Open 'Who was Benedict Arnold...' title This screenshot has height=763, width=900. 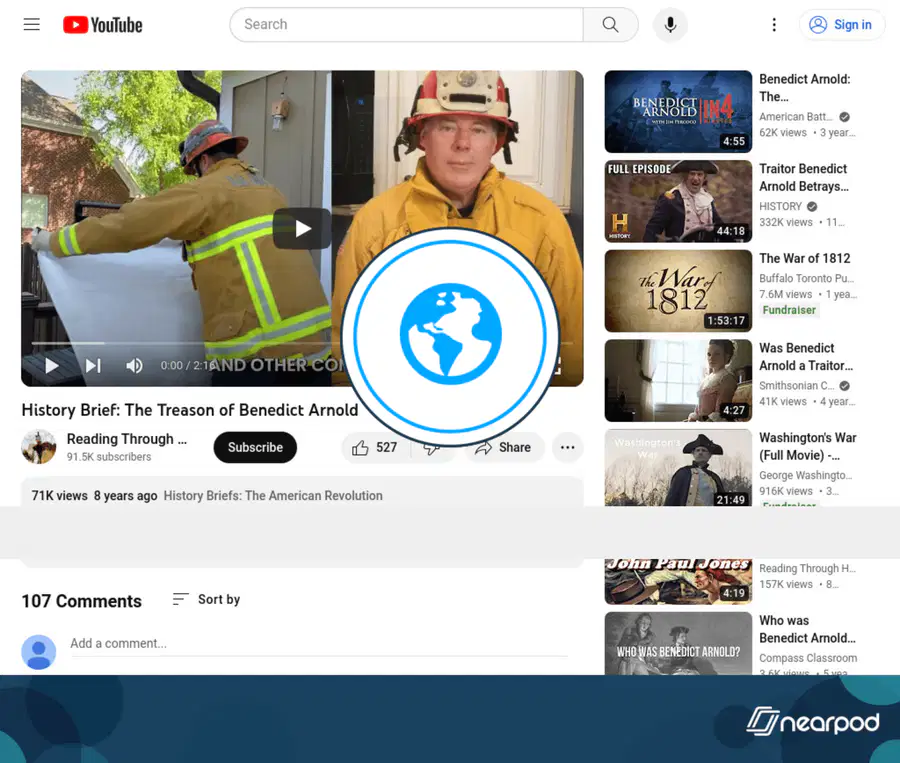807,629
